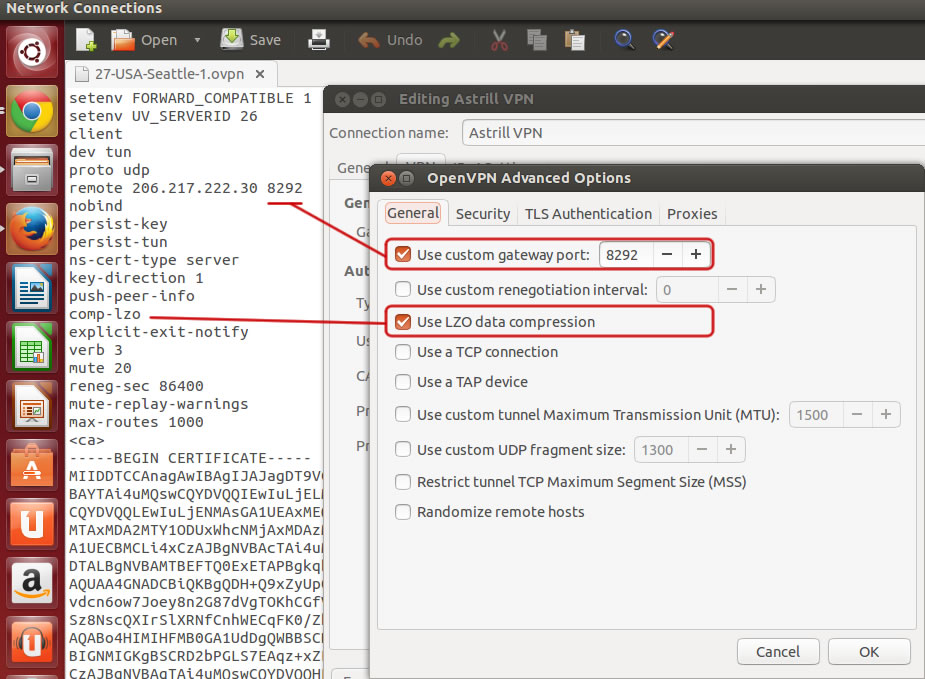Click the 'comp-lzo' line in the ovpn file
The height and width of the screenshot is (679, 925).
[x=105, y=314]
